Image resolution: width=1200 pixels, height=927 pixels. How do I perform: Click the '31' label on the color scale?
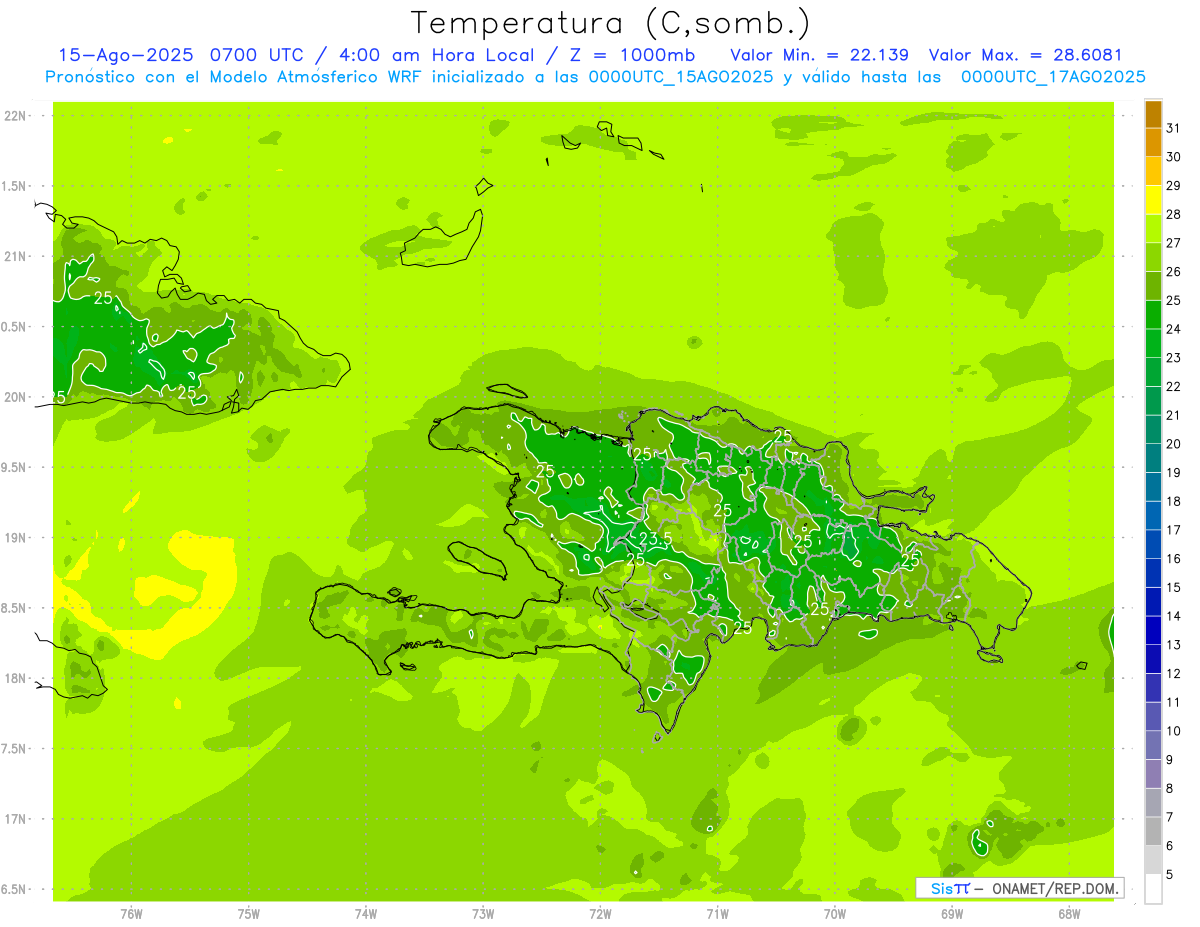pos(1174,128)
